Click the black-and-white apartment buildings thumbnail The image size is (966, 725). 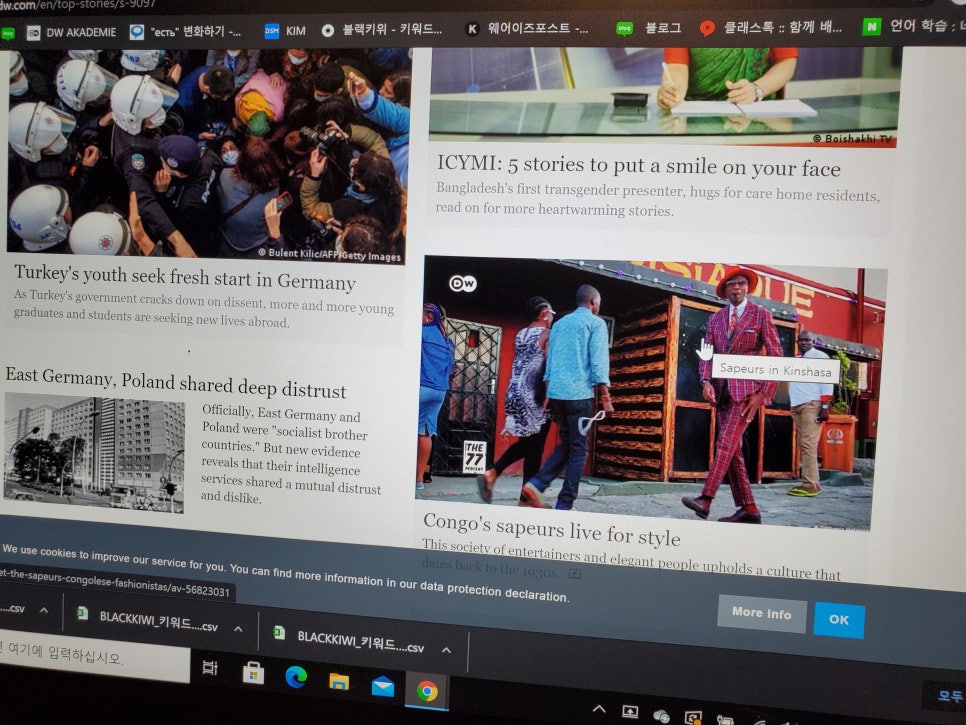coord(94,453)
